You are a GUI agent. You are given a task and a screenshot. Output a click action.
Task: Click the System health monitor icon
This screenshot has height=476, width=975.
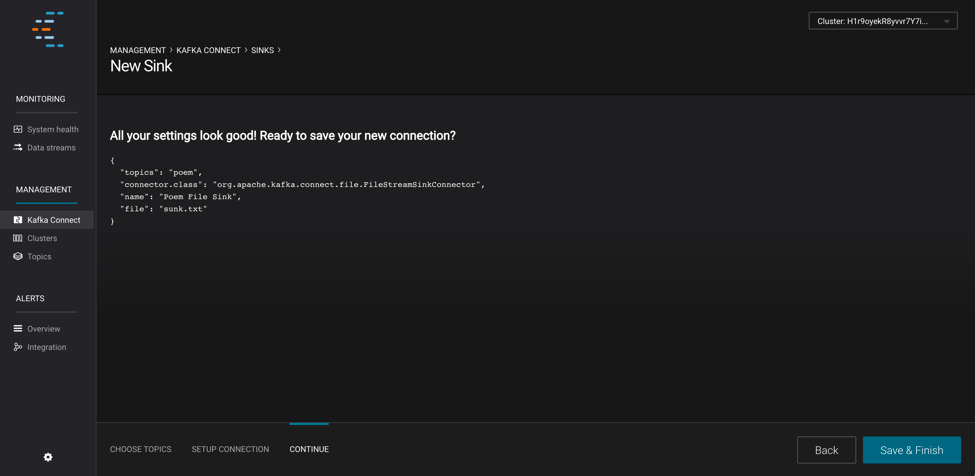pos(17,129)
